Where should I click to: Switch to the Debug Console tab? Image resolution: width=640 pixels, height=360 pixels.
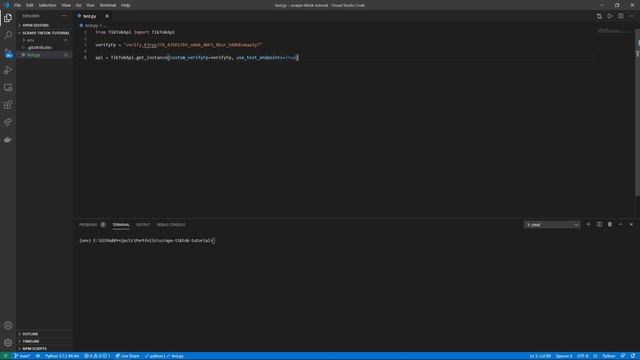[171, 225]
